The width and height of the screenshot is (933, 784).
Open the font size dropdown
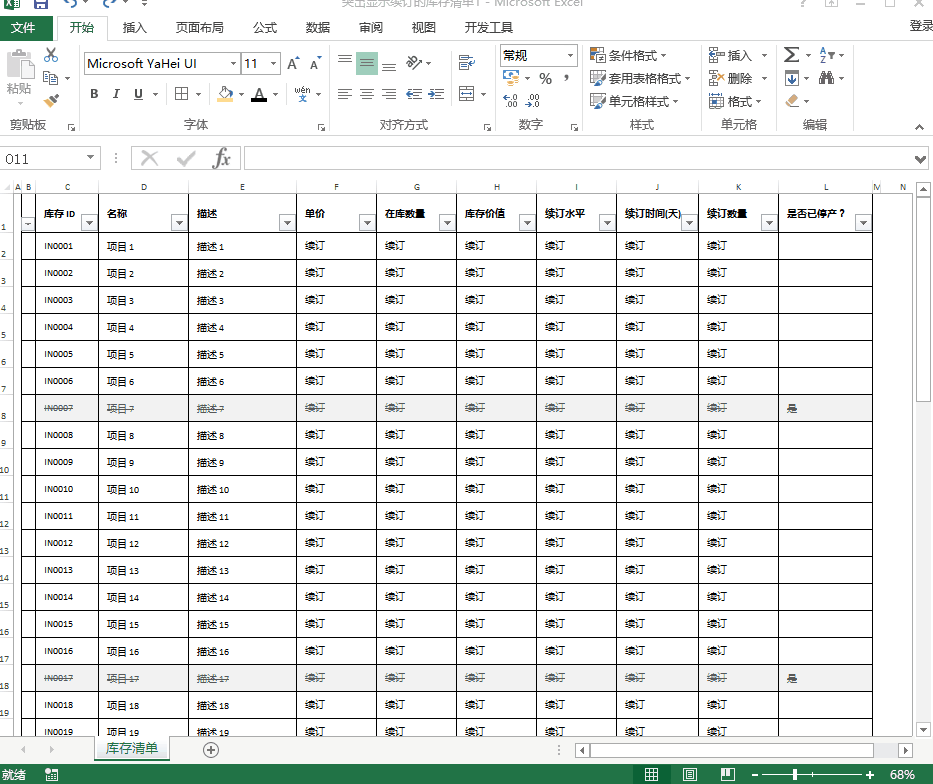(273, 64)
